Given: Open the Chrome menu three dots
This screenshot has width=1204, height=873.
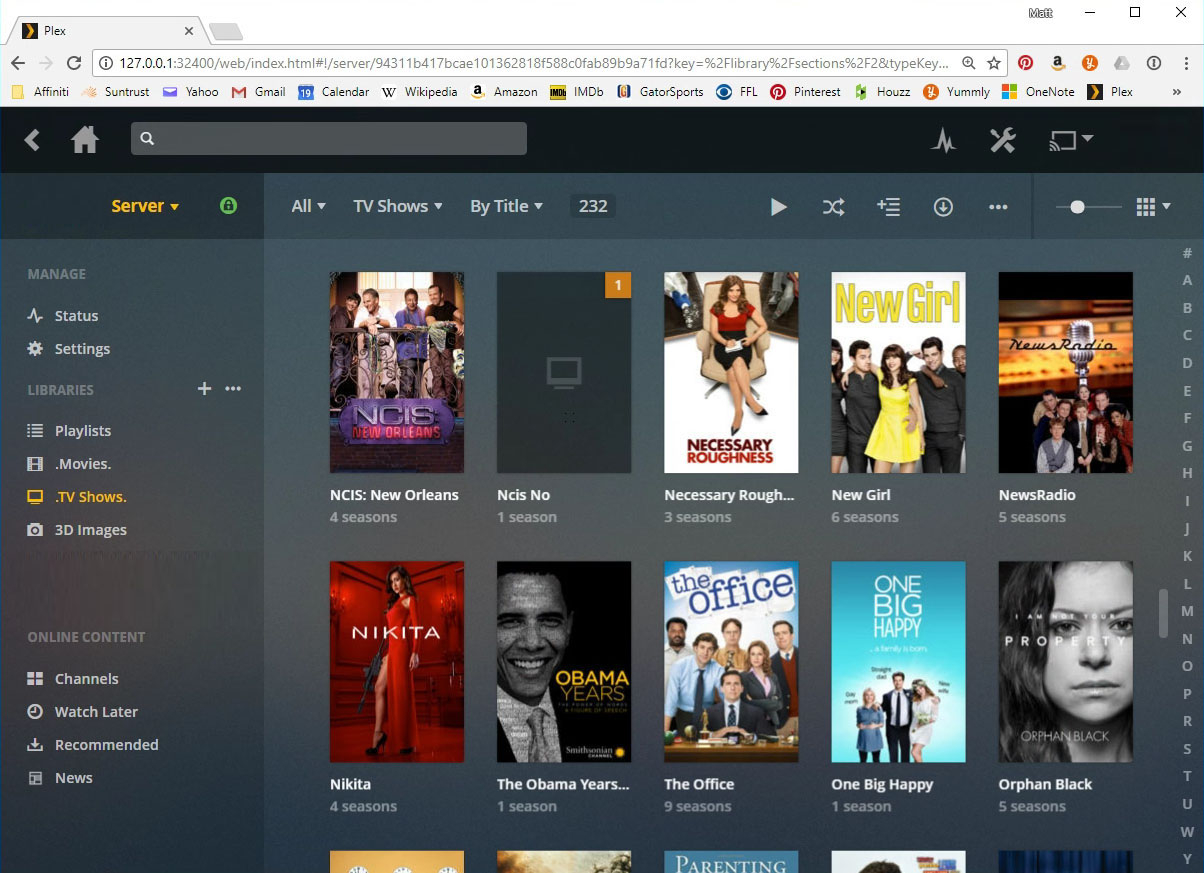Looking at the screenshot, I should coord(1185,63).
